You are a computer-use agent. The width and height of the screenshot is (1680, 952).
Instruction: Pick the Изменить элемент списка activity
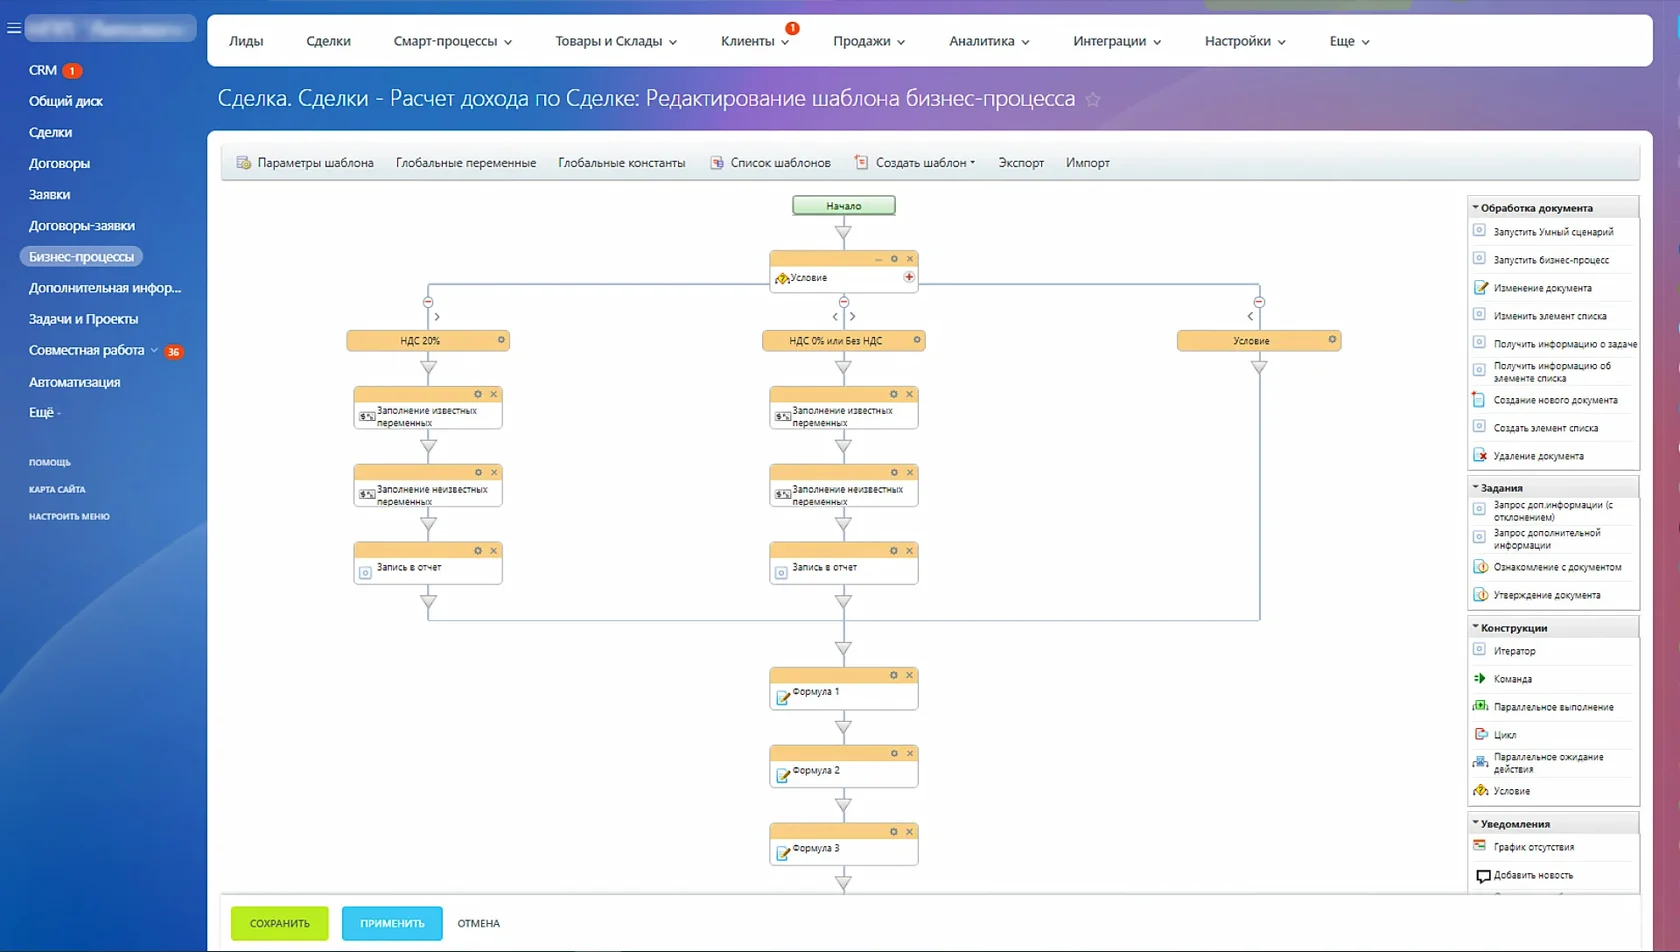1550,316
